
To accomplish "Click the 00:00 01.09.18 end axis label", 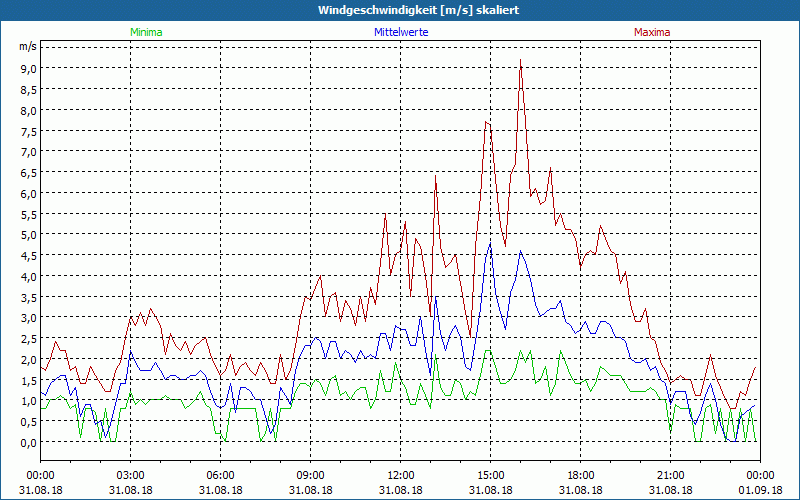I will click(760, 483).
